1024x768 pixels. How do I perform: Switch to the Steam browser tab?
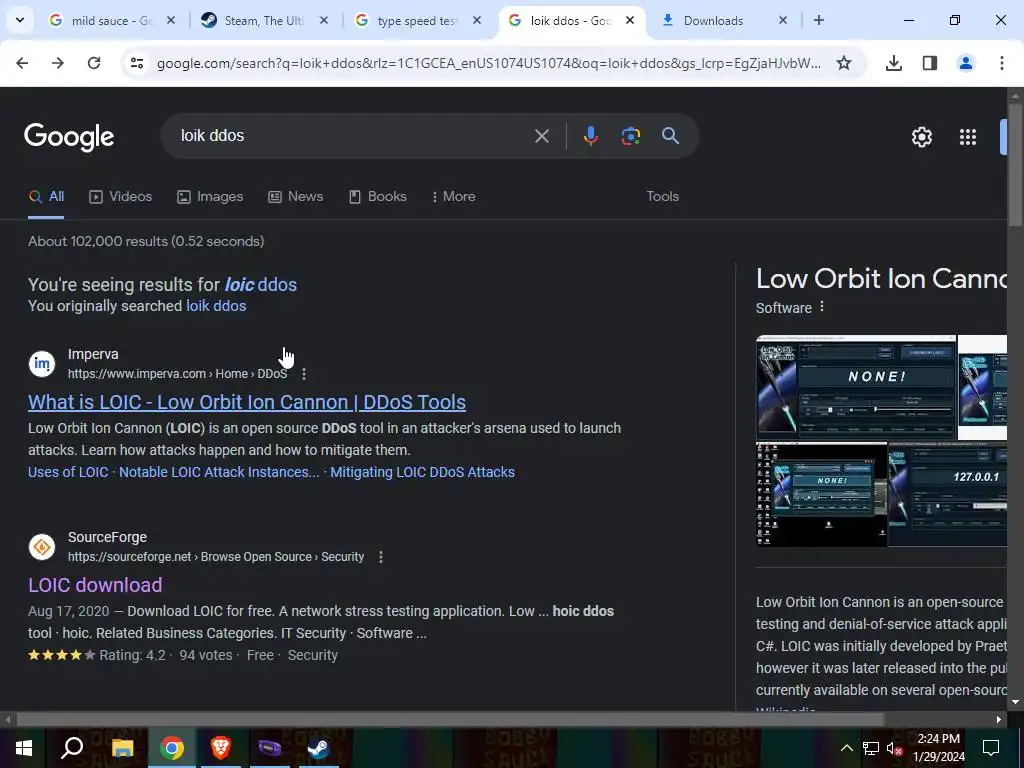pos(263,20)
